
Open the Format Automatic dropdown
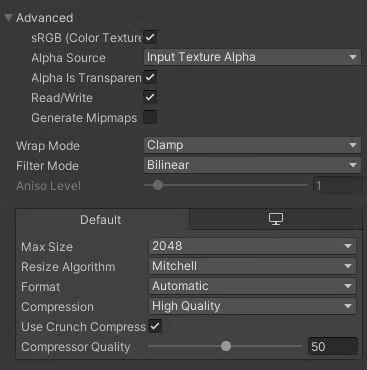tap(252, 286)
